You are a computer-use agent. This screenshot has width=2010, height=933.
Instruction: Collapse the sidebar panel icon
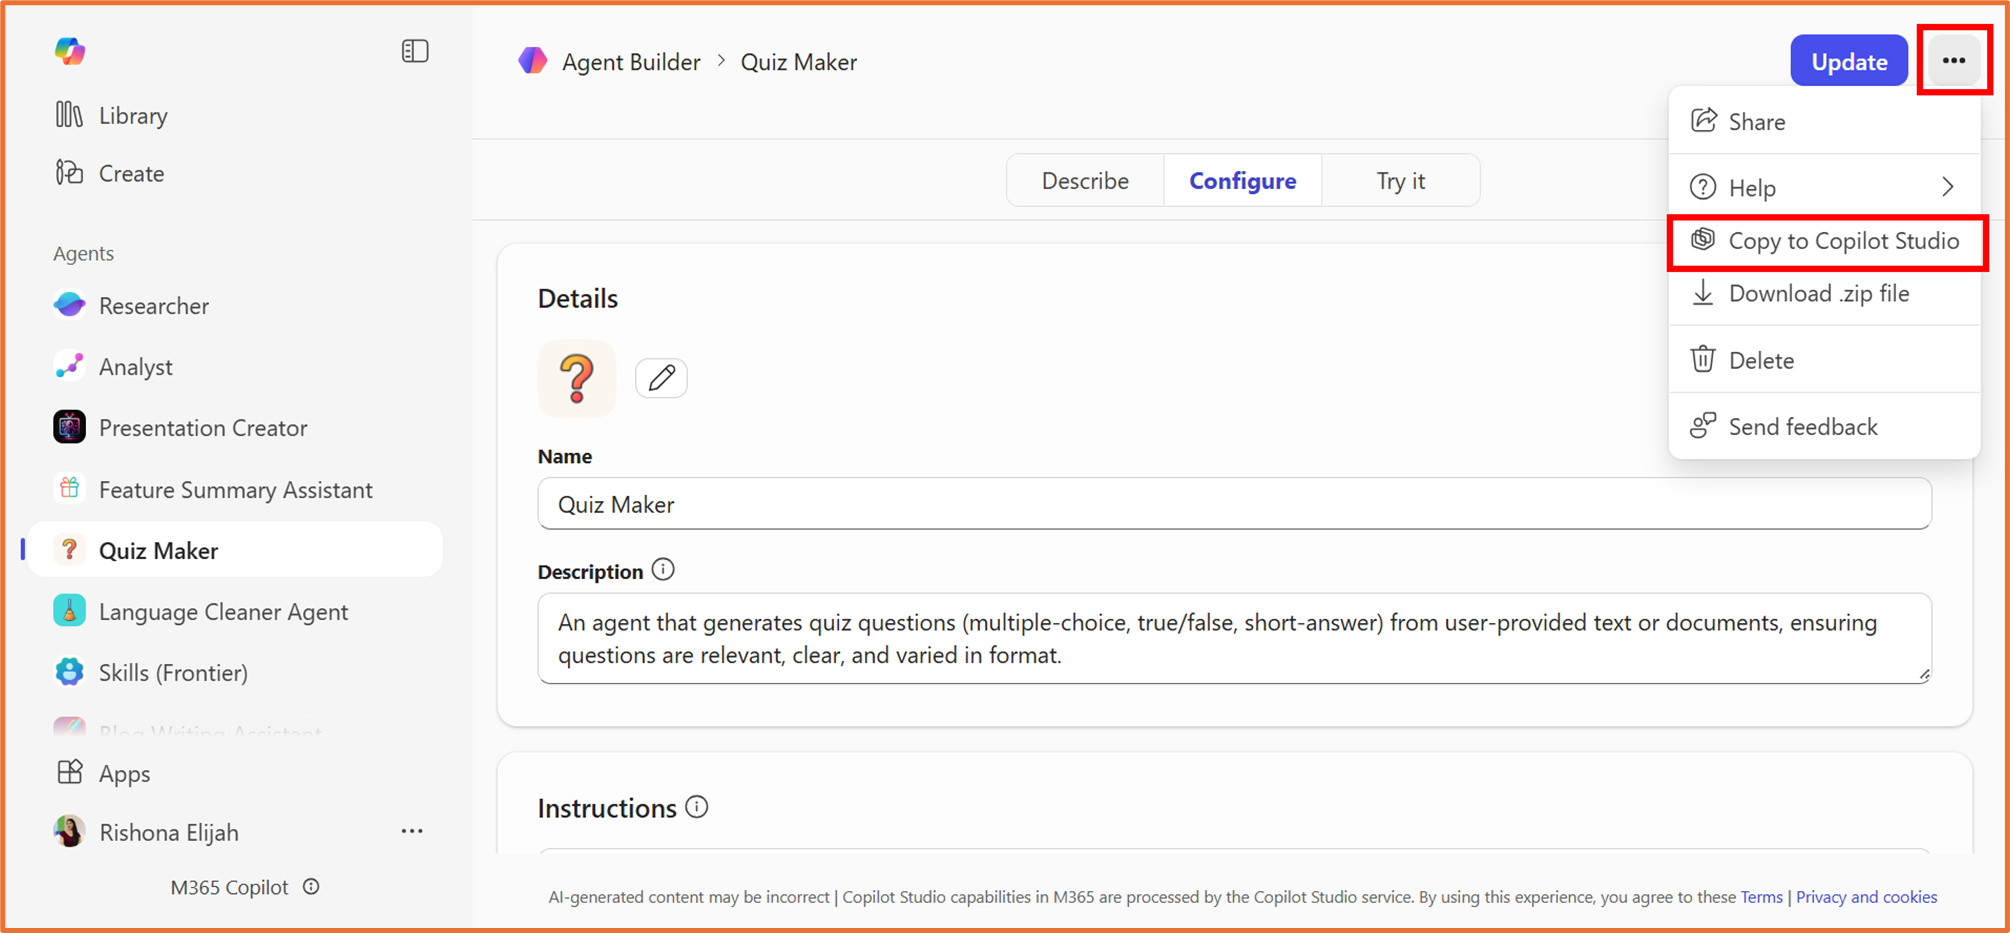coord(415,51)
